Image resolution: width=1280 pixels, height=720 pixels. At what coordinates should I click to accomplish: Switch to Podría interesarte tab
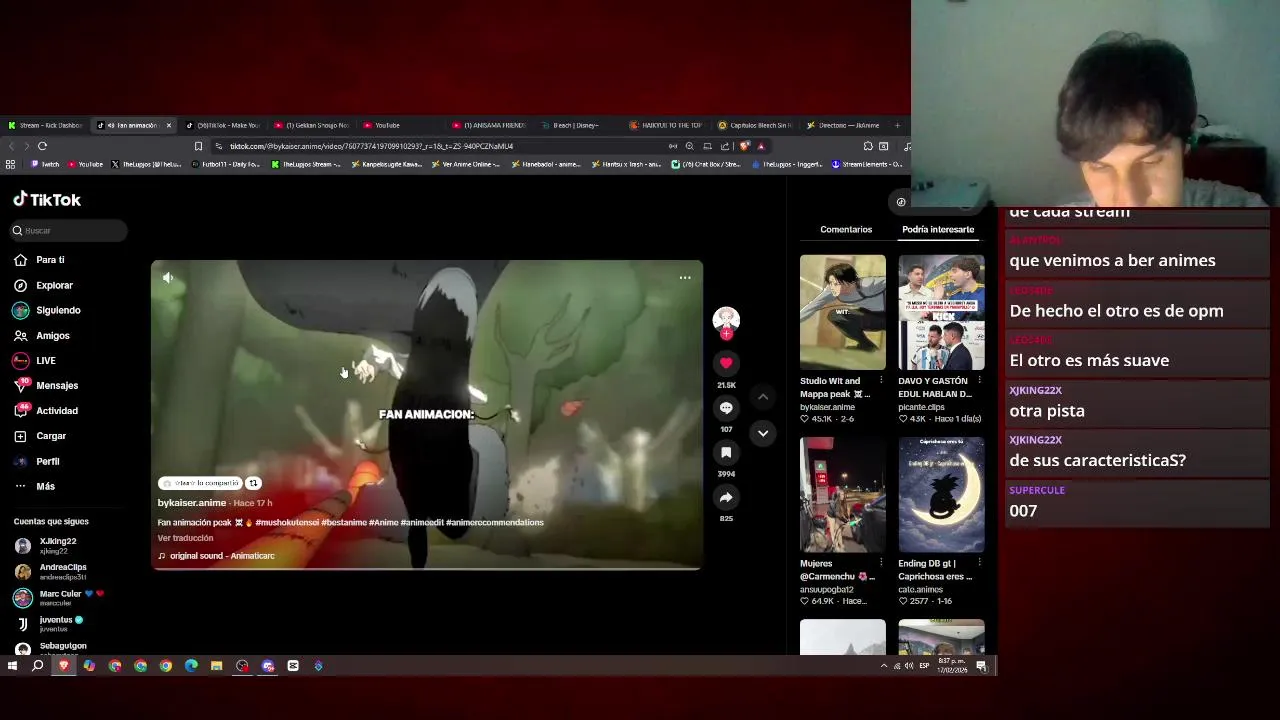[938, 230]
